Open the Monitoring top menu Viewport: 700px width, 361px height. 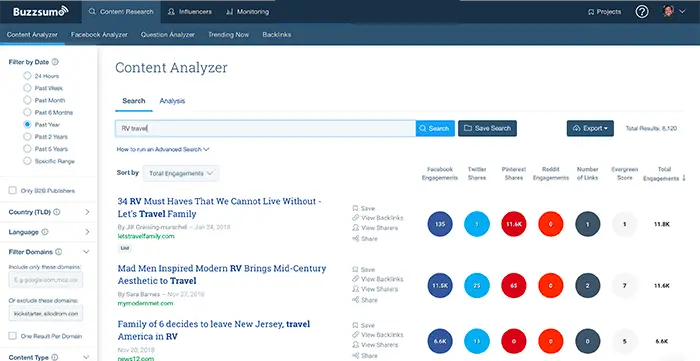click(247, 12)
